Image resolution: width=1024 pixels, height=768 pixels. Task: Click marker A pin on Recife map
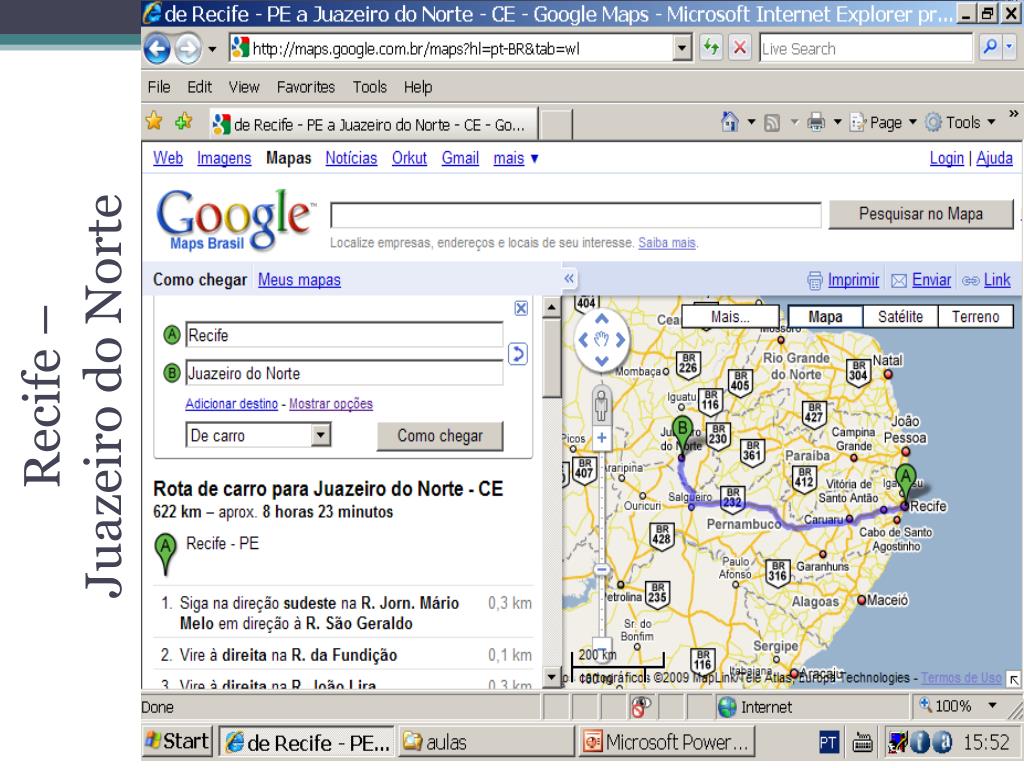click(905, 484)
